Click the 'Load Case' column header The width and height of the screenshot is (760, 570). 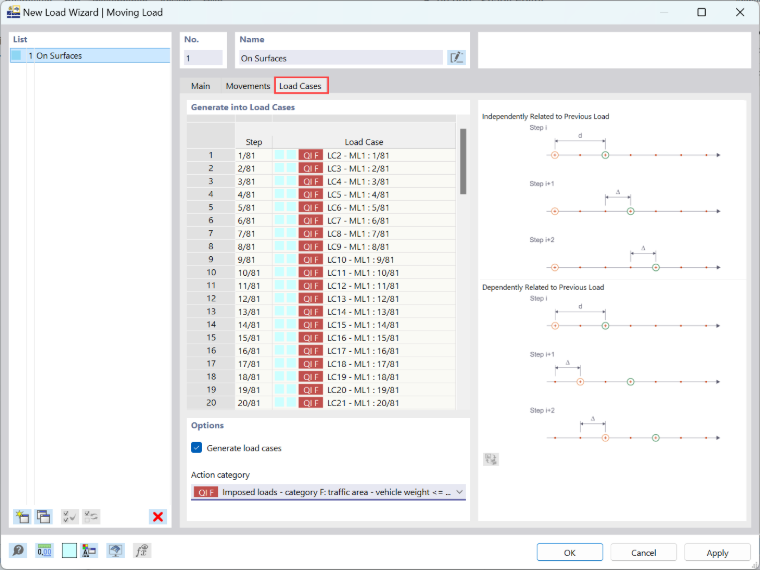pos(364,142)
